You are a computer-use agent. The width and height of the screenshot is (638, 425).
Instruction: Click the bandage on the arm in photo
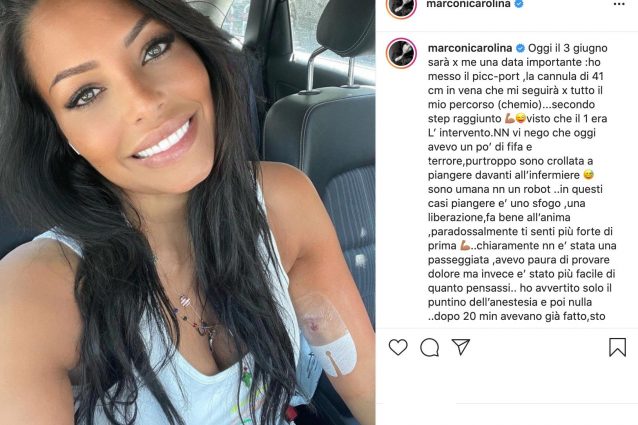pyautogui.click(x=328, y=336)
